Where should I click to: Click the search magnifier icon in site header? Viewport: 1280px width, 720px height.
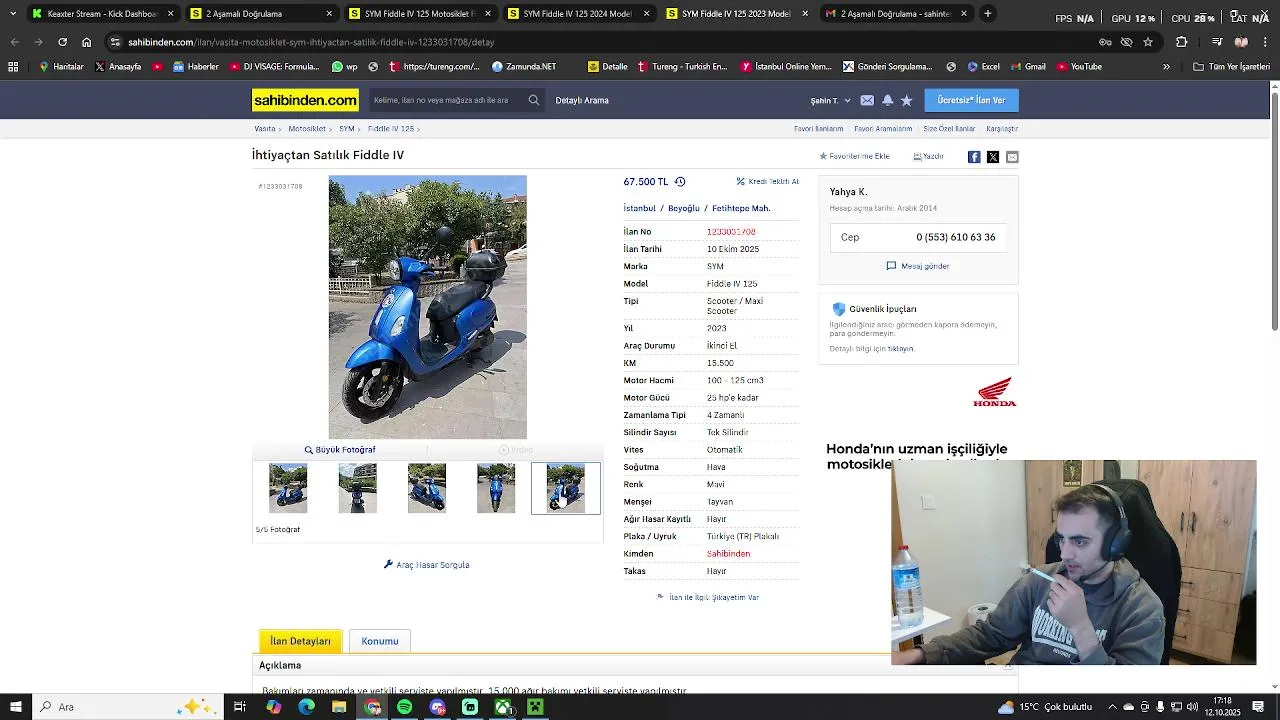point(534,100)
